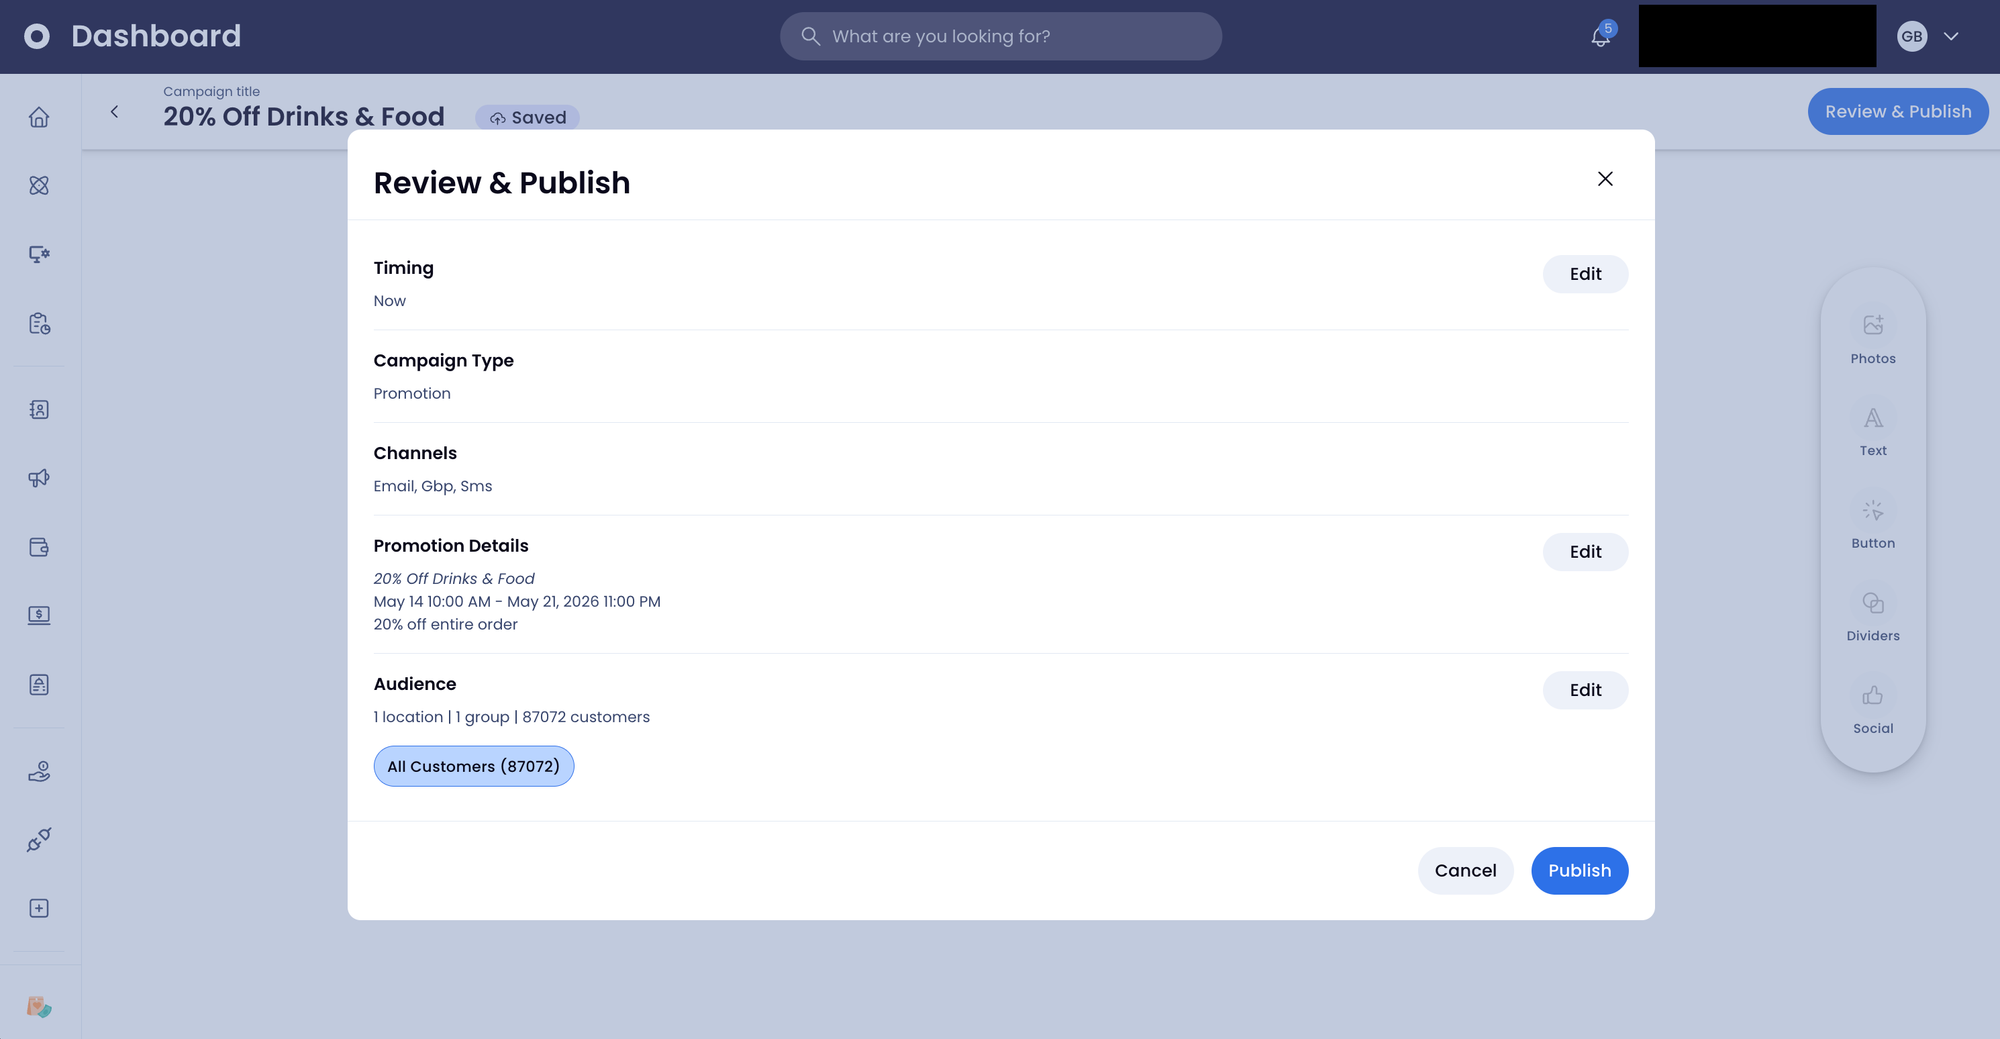This screenshot has height=1039, width=2000.
Task: Cancel the publish dialog
Action: (1465, 871)
